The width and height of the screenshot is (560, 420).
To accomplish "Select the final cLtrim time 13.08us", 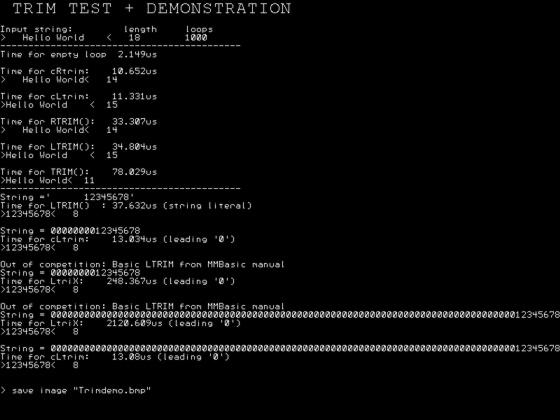I will tap(131, 357).
